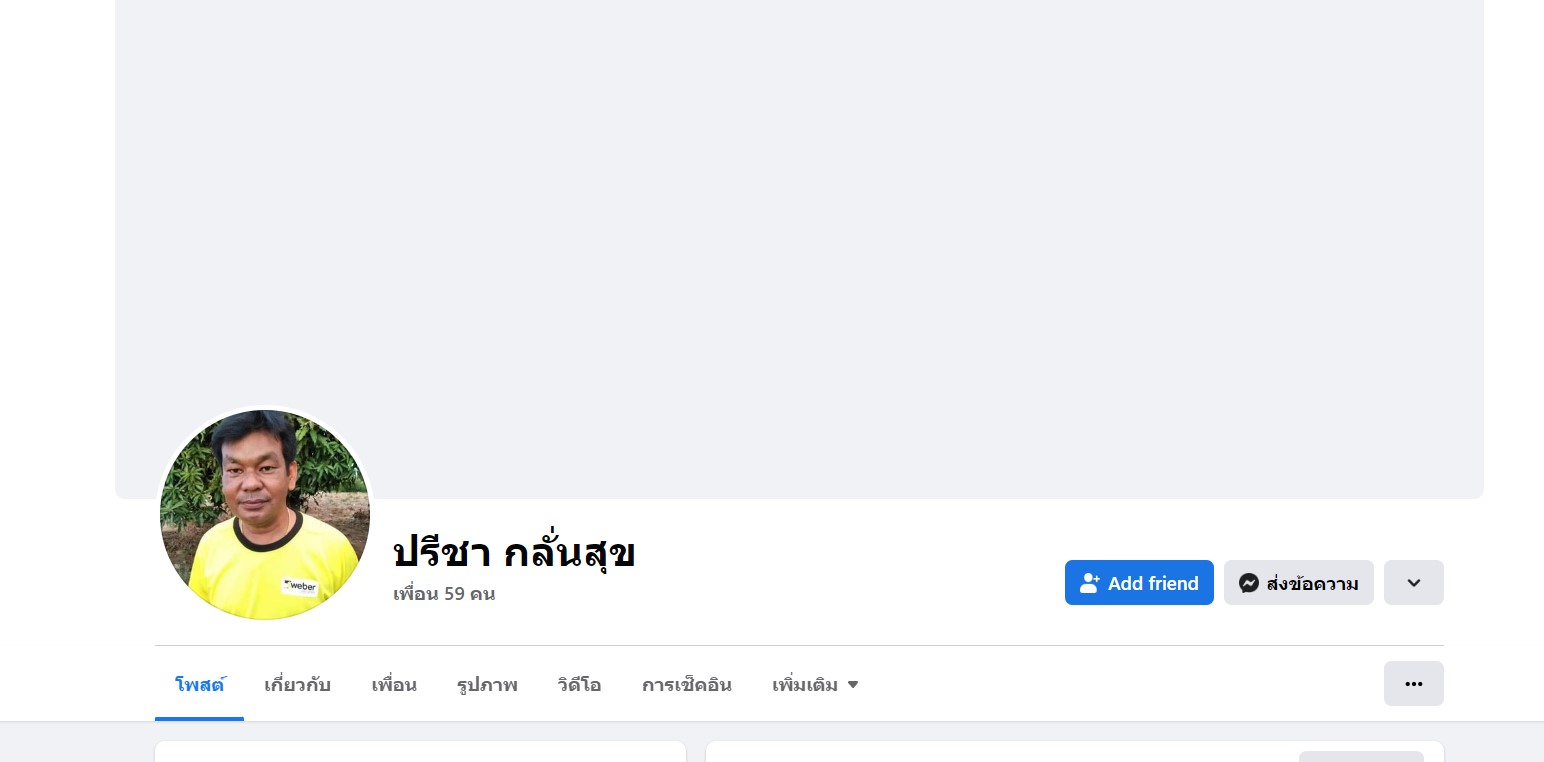The width and height of the screenshot is (1544, 762).
Task: Select the เพื่อน tab
Action: 394,685
